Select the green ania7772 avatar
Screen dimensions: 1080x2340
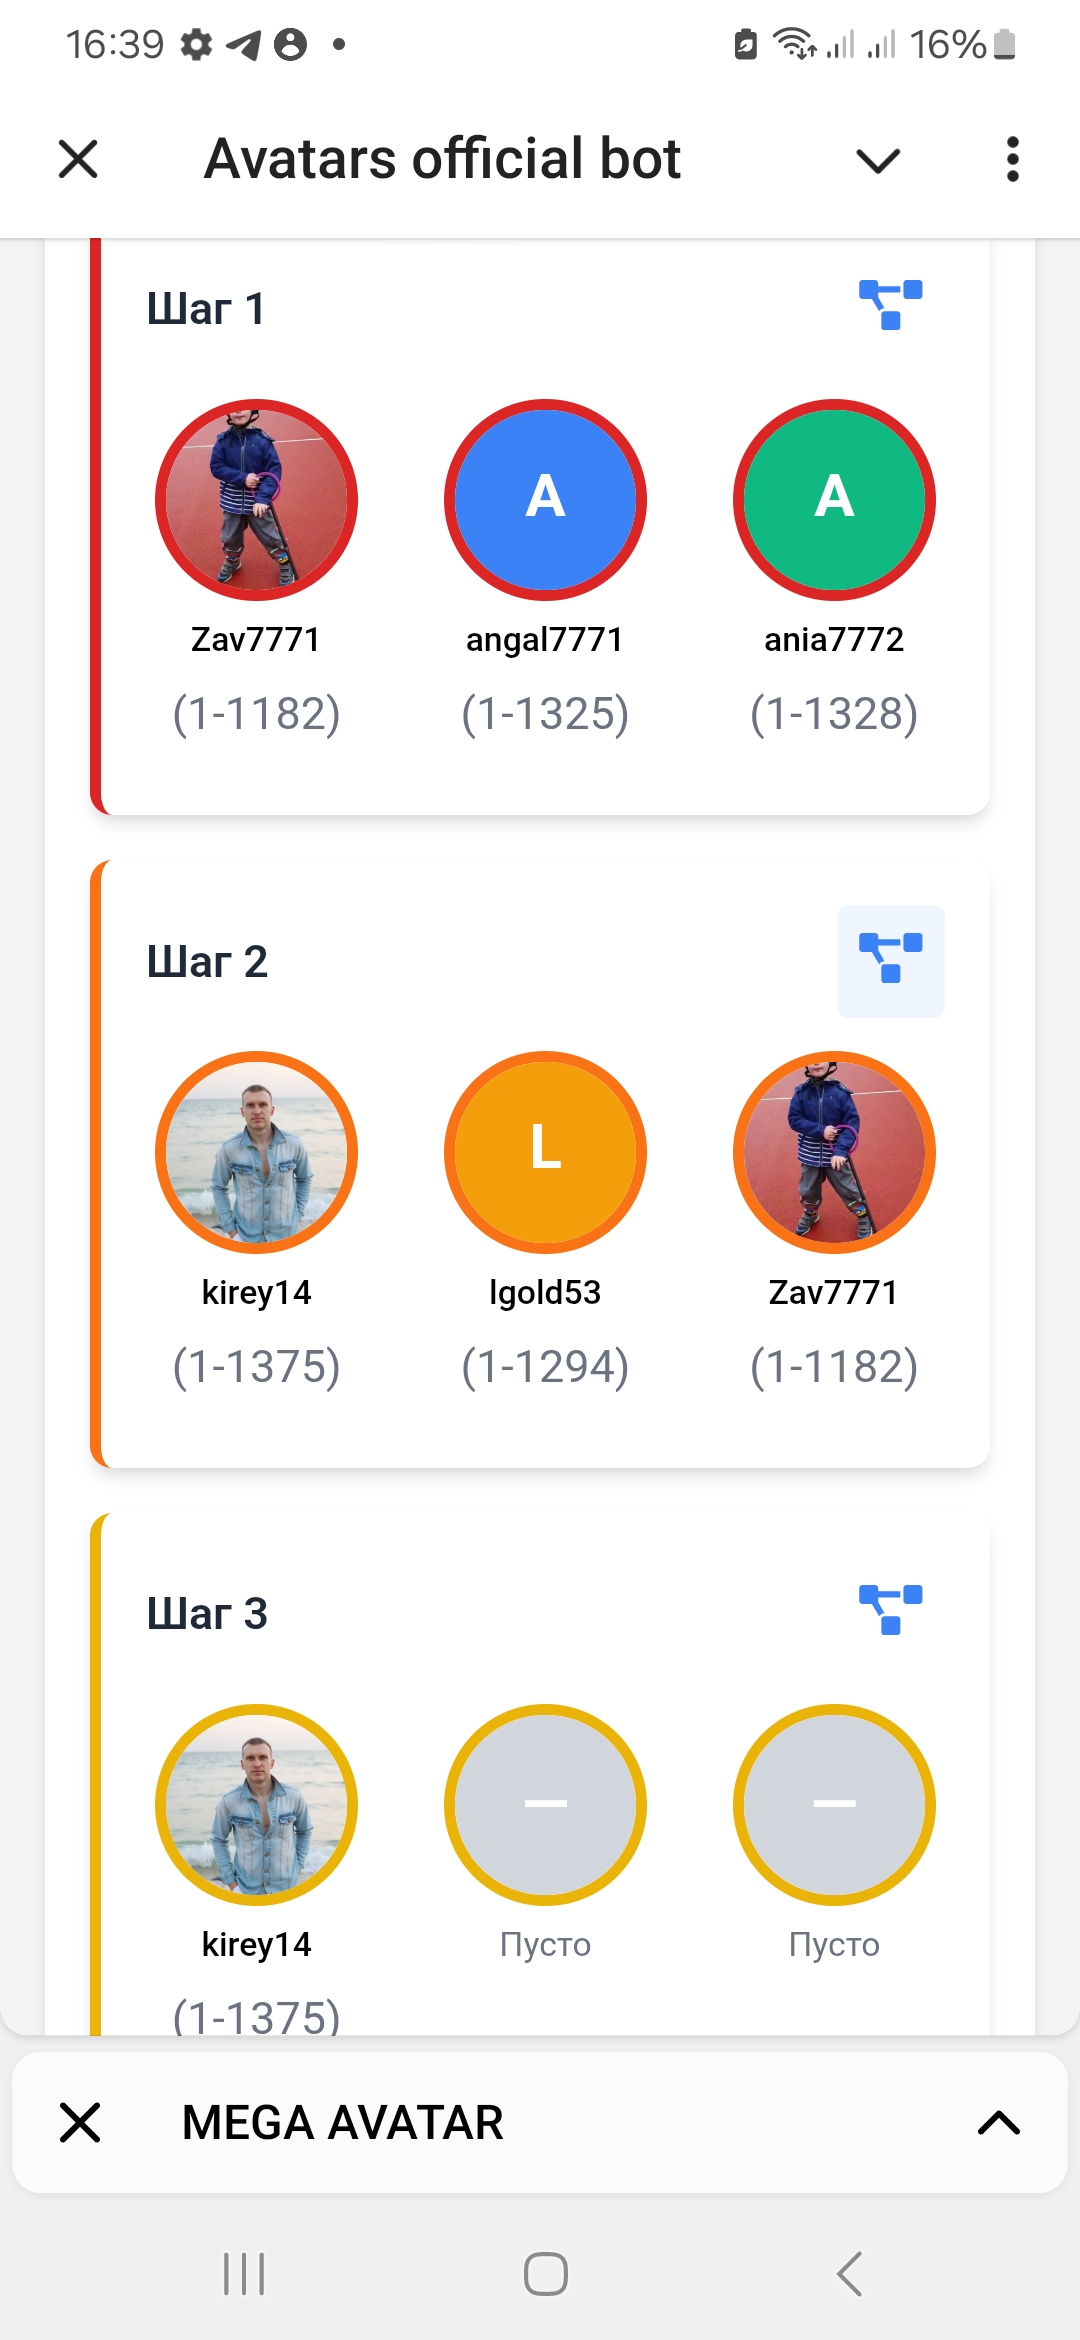834,500
